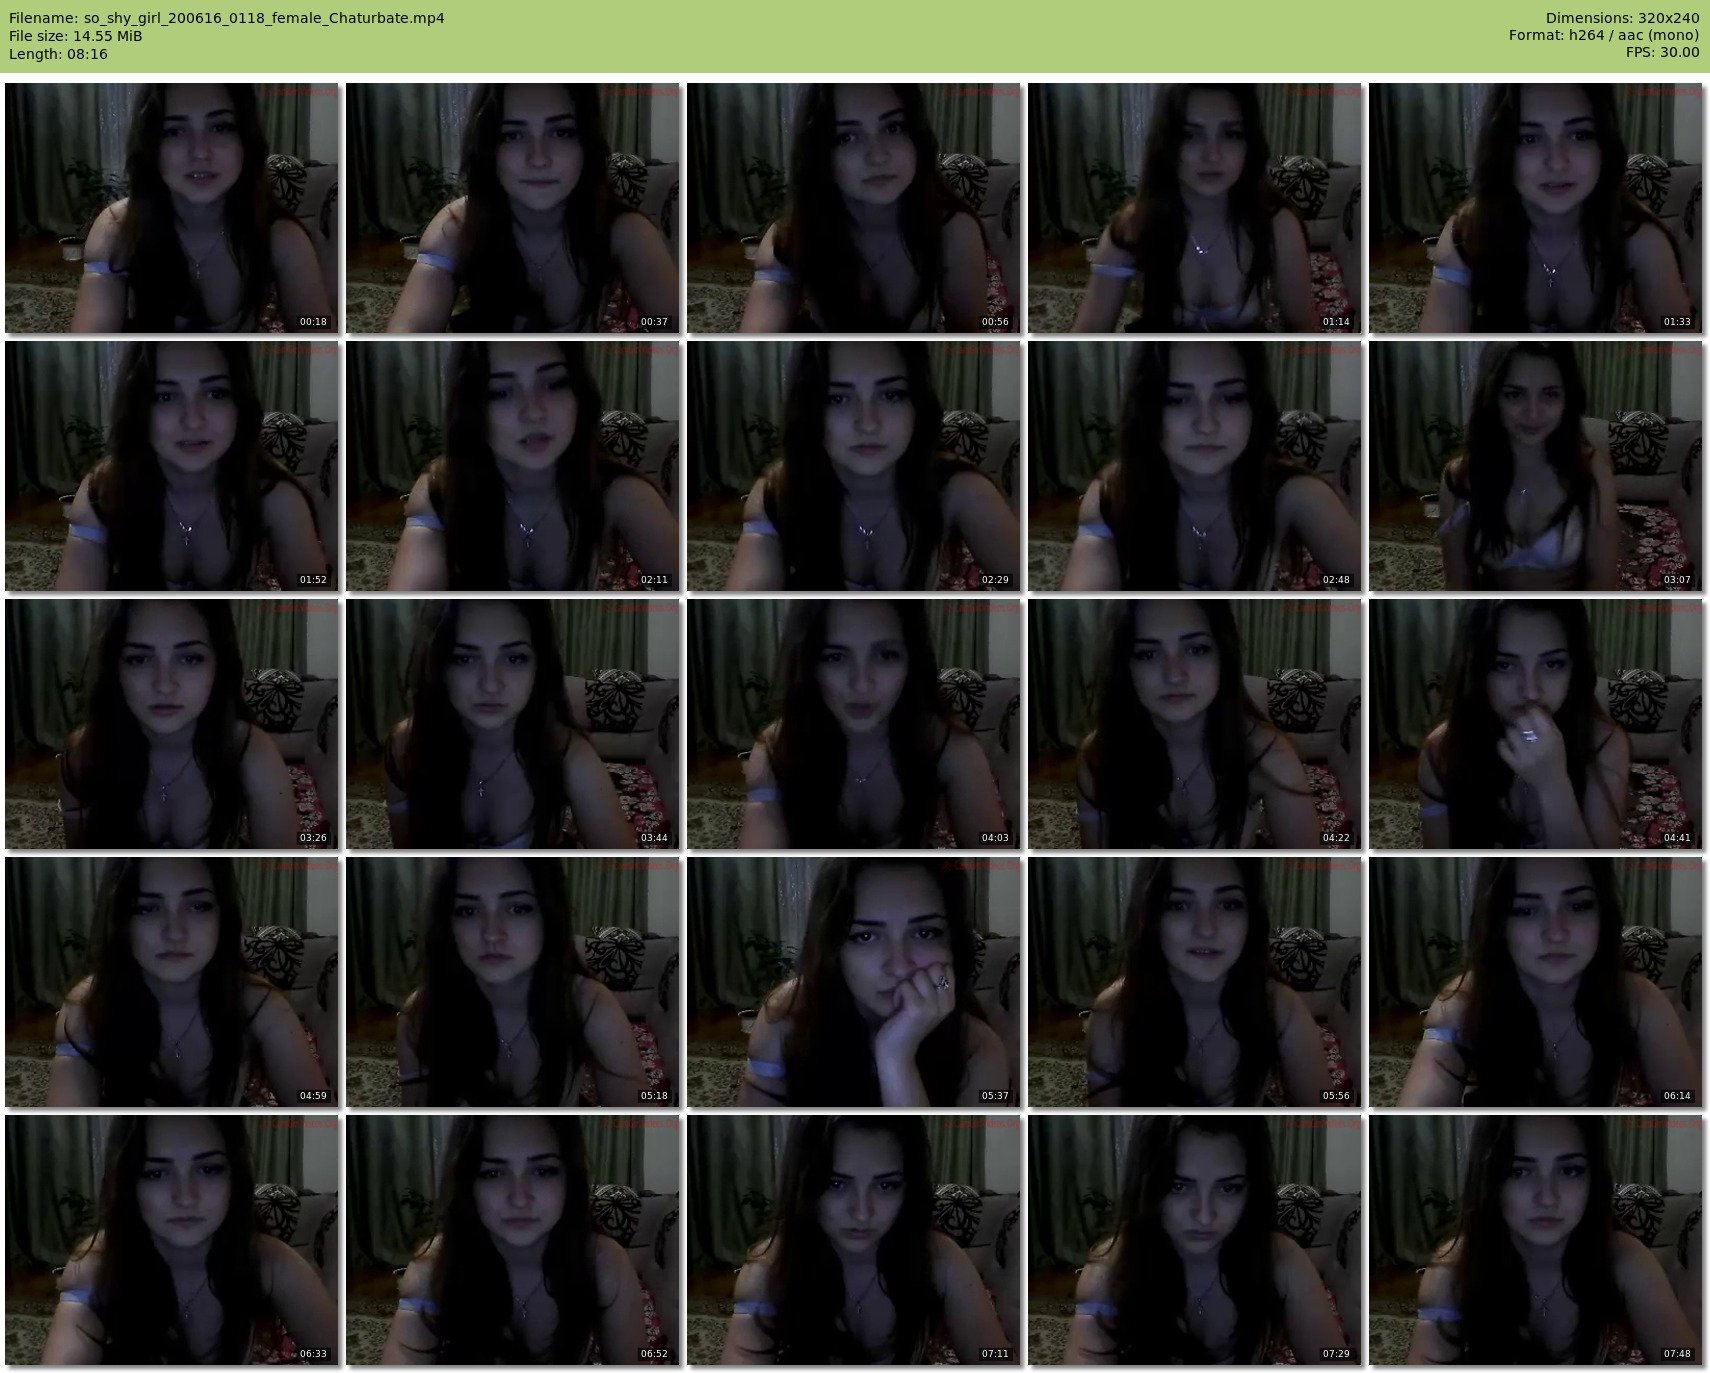Click the frame labeled 05:56

click(x=1195, y=982)
